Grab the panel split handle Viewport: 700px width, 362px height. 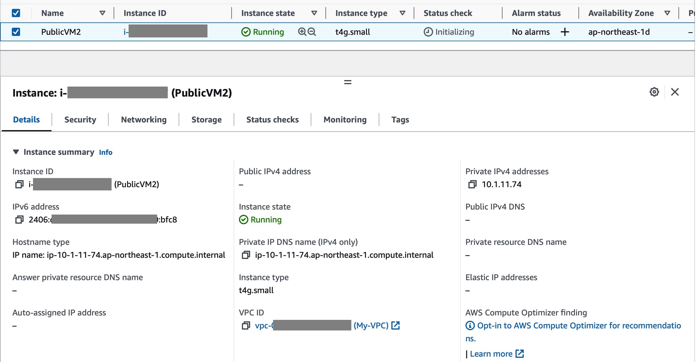pyautogui.click(x=348, y=82)
